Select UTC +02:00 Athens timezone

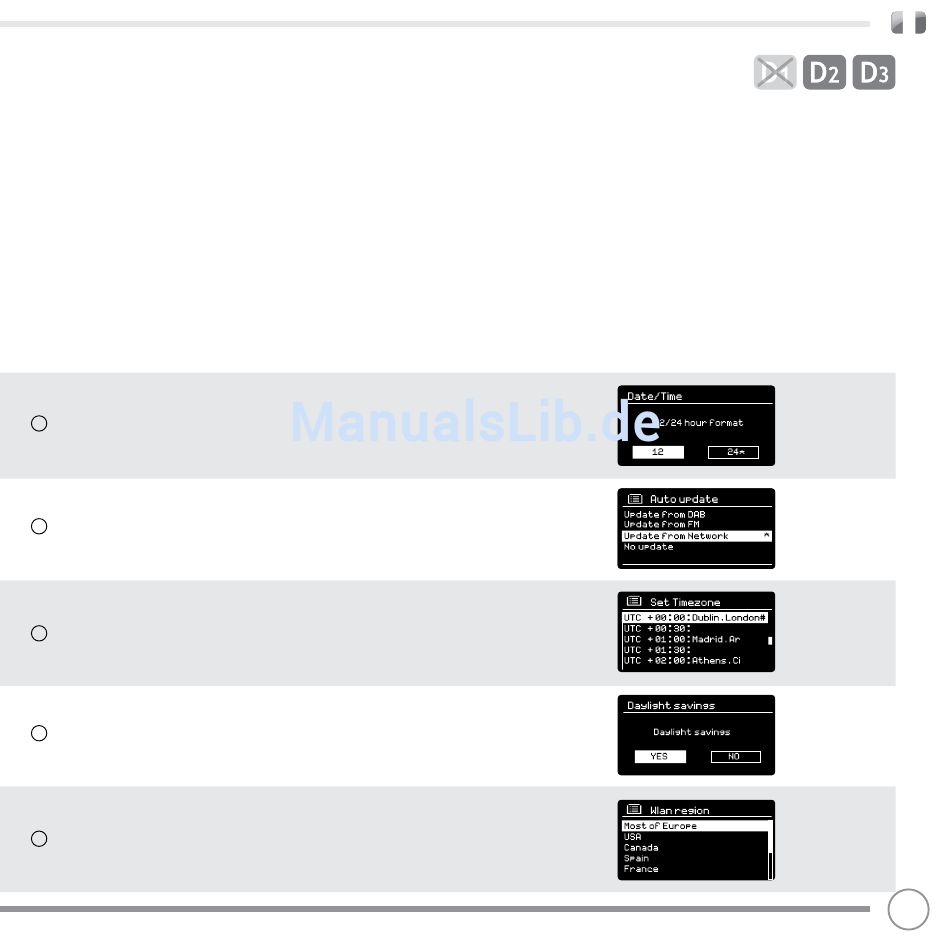[682, 660]
